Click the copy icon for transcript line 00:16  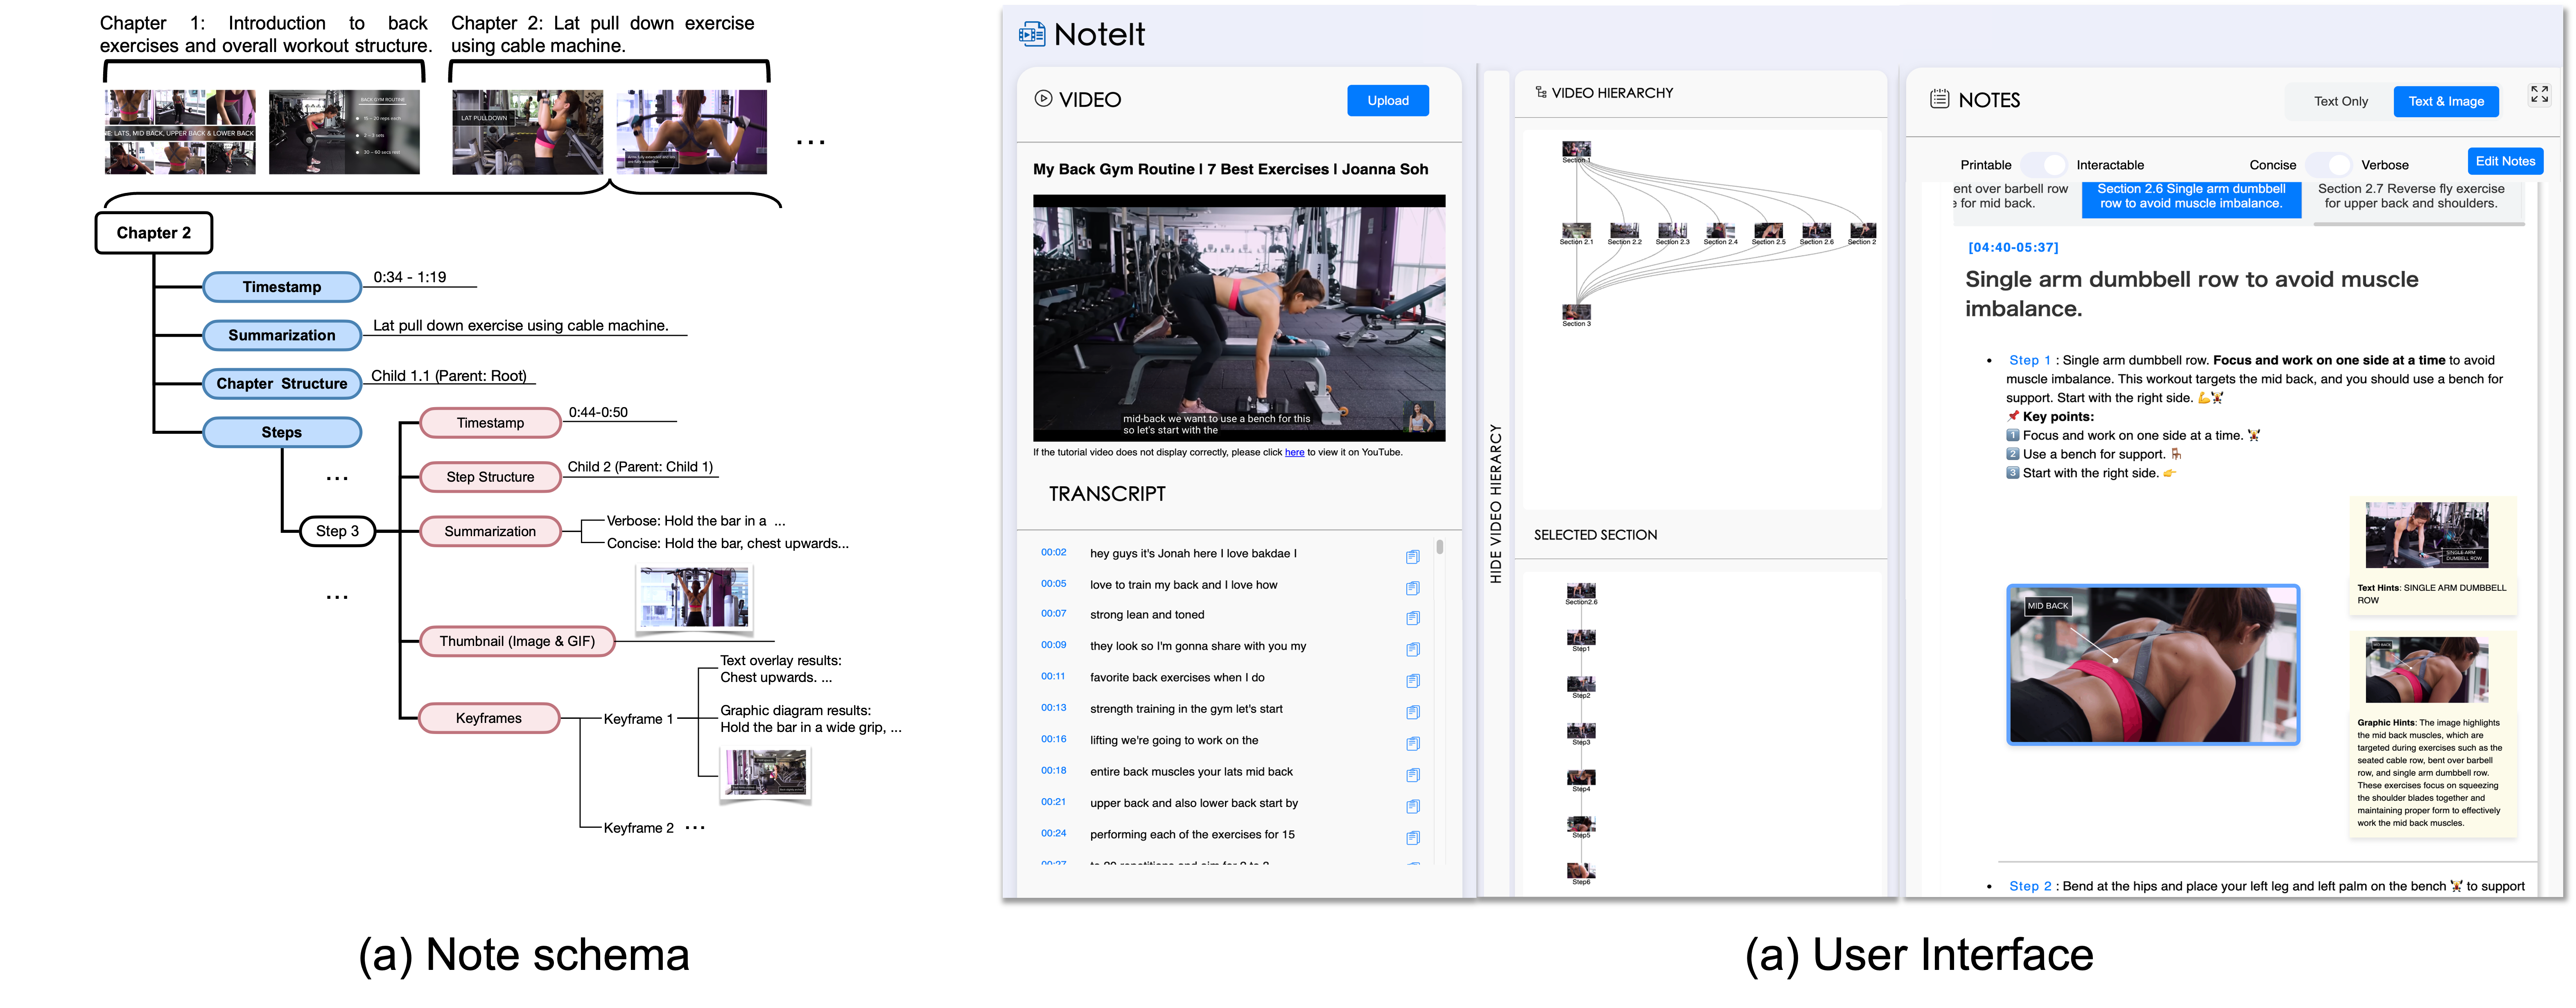pos(1412,744)
